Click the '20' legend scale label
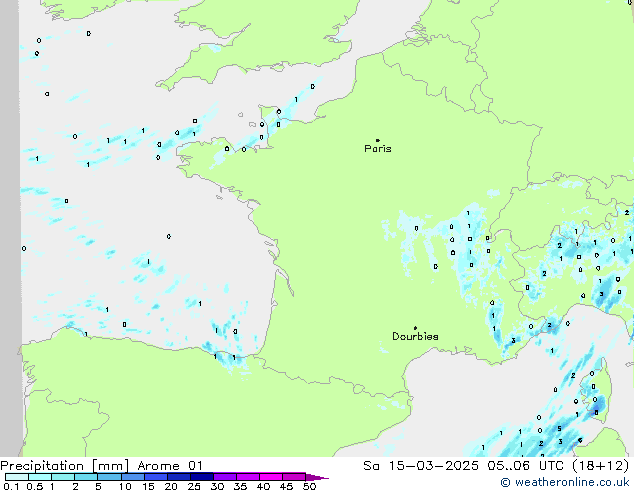This screenshot has height=490, width=634. (x=171, y=486)
